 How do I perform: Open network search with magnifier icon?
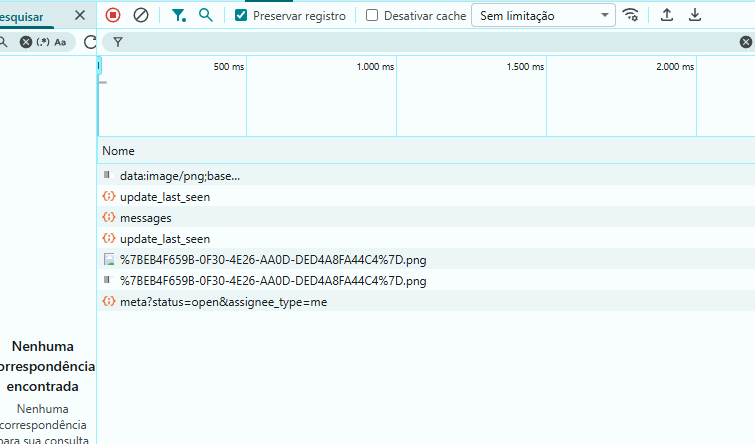pyautogui.click(x=206, y=15)
